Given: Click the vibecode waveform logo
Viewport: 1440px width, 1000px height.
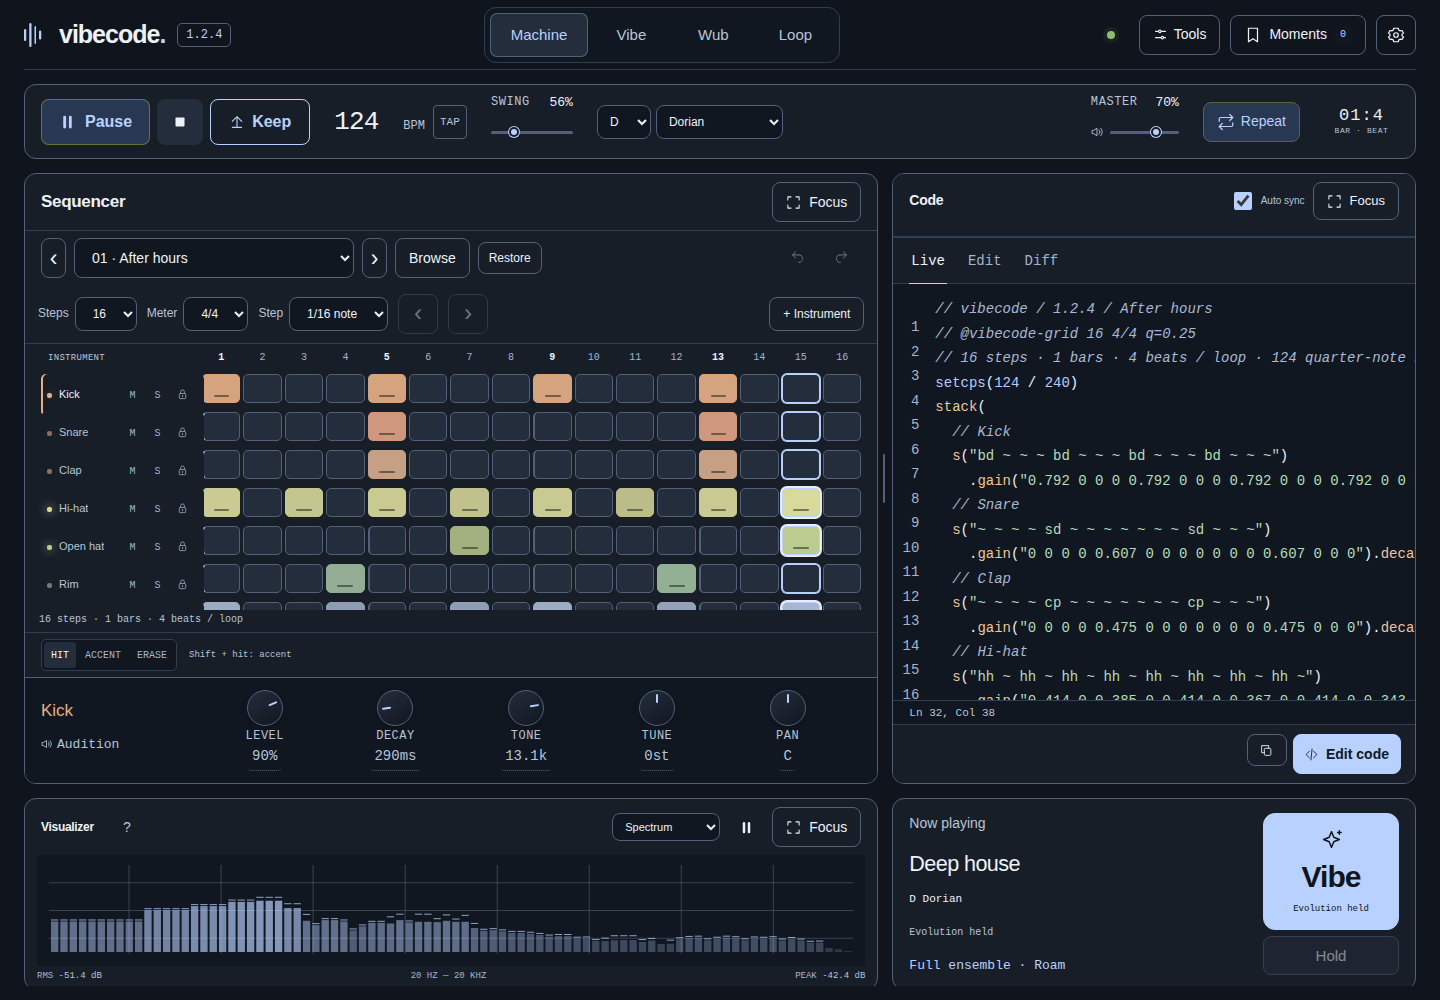Looking at the screenshot, I should (x=33, y=35).
